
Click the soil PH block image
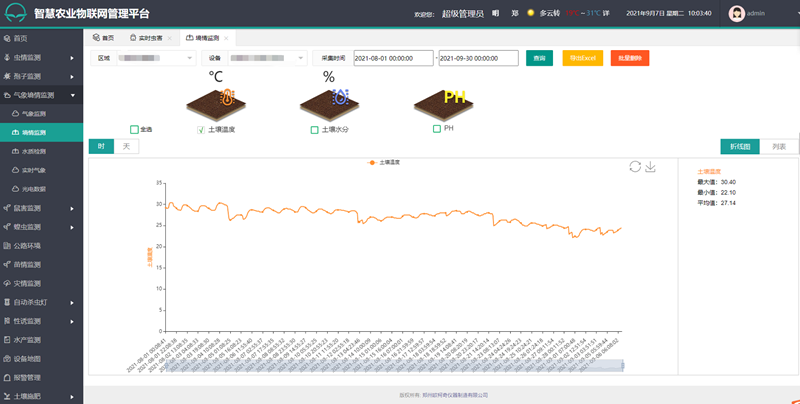pos(443,104)
